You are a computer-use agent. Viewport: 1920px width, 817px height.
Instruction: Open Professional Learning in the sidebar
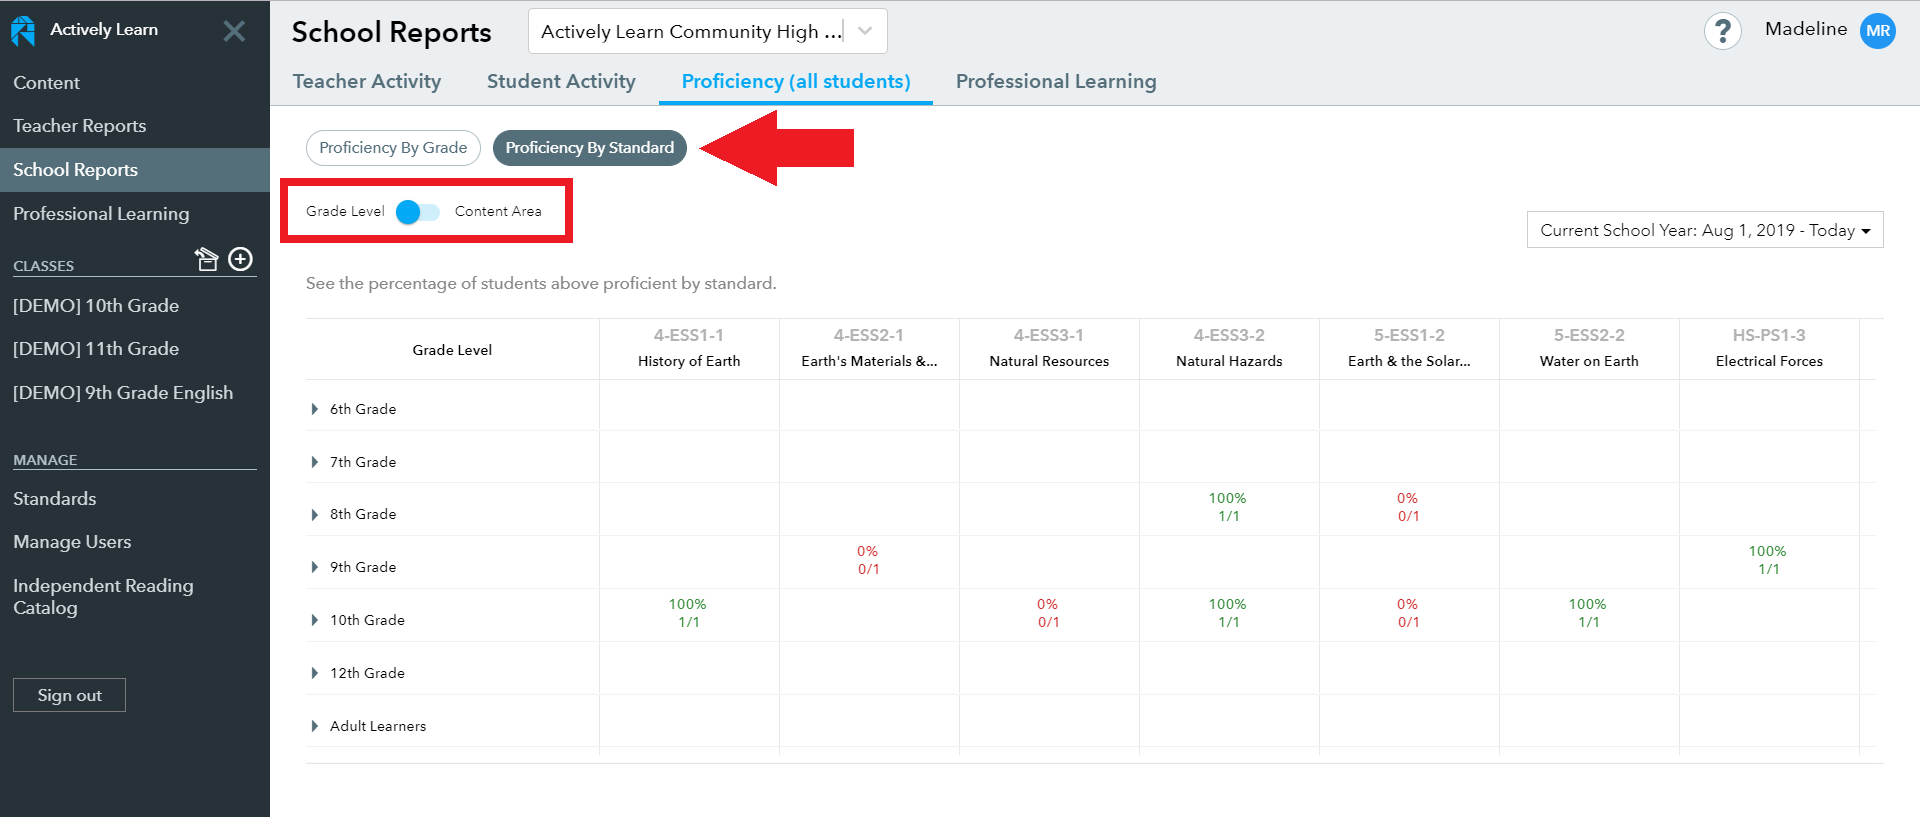click(x=101, y=214)
